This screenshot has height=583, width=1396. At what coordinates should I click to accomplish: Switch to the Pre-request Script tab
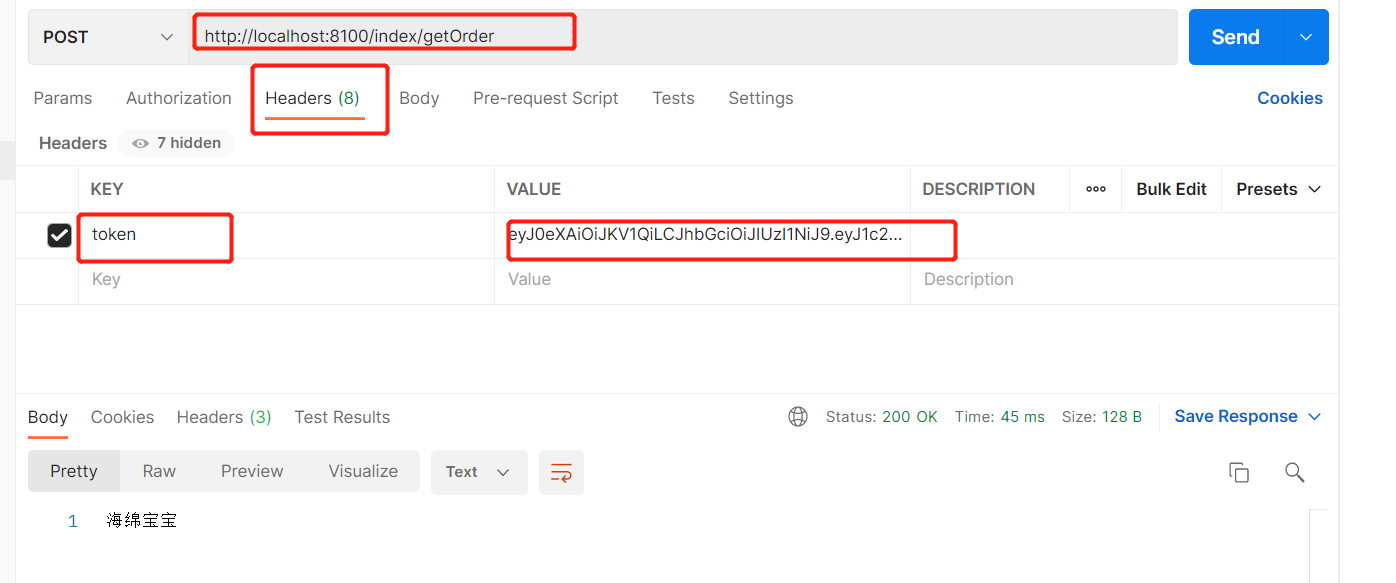coord(545,98)
